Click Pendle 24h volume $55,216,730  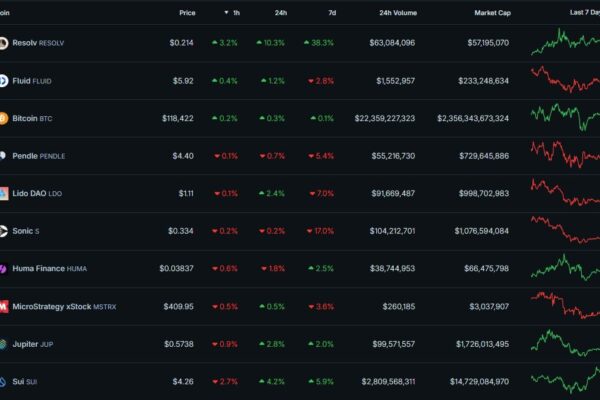pyautogui.click(x=393, y=156)
